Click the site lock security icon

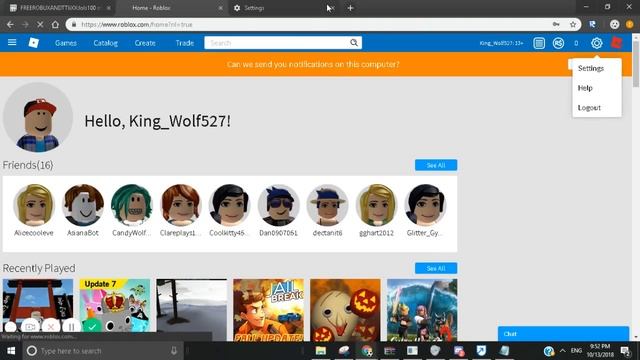point(74,24)
